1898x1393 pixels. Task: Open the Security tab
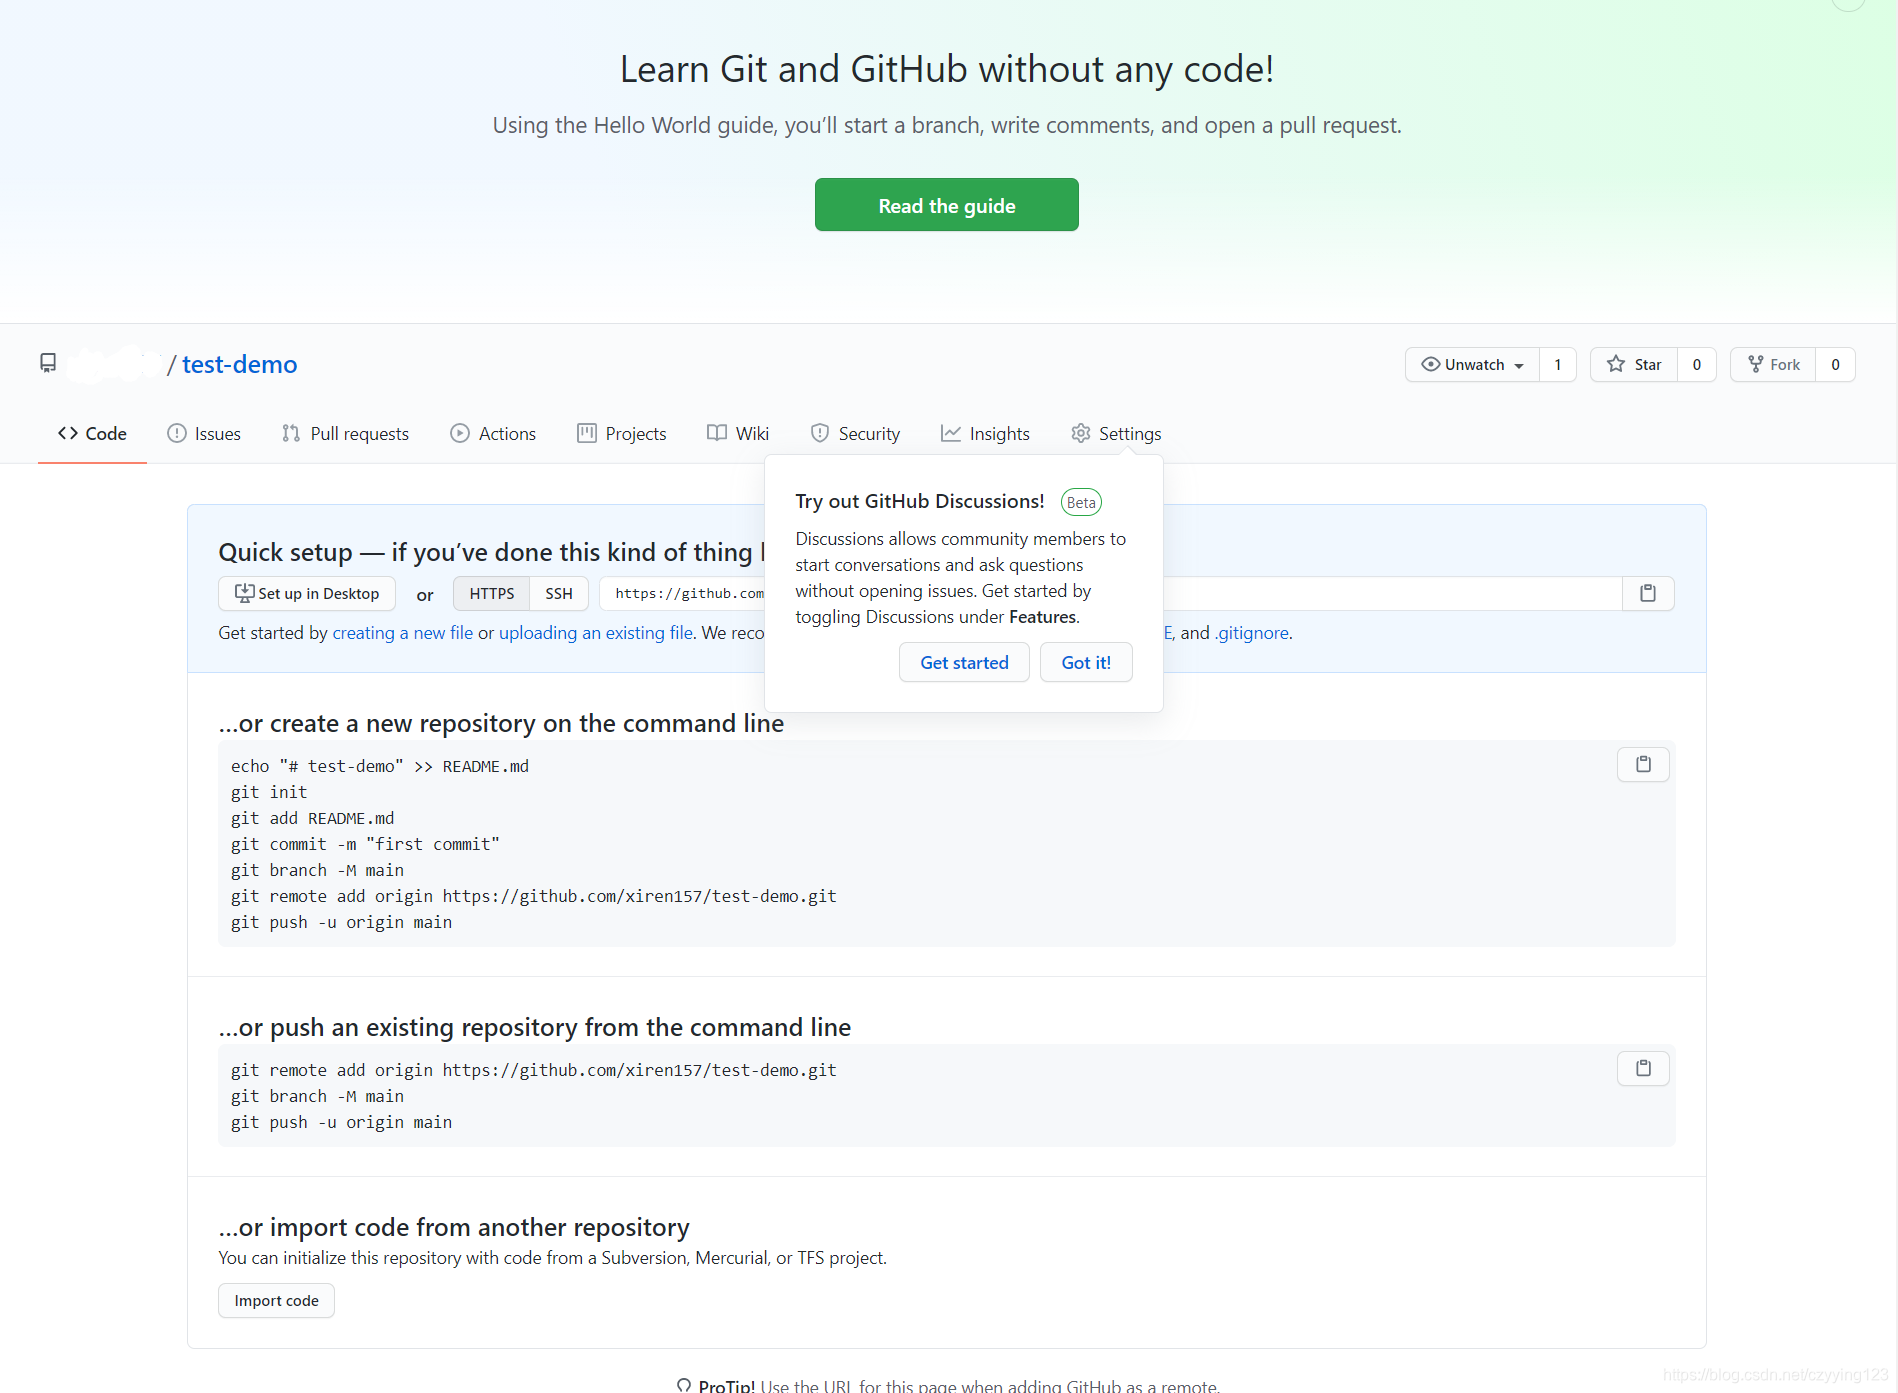[x=855, y=433]
